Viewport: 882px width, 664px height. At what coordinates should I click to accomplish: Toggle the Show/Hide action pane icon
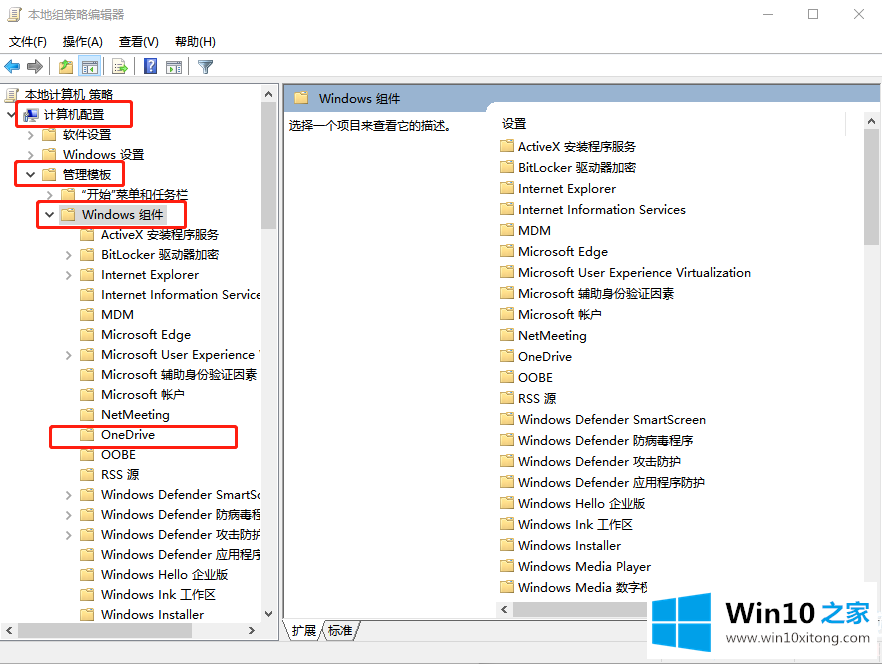coord(174,67)
